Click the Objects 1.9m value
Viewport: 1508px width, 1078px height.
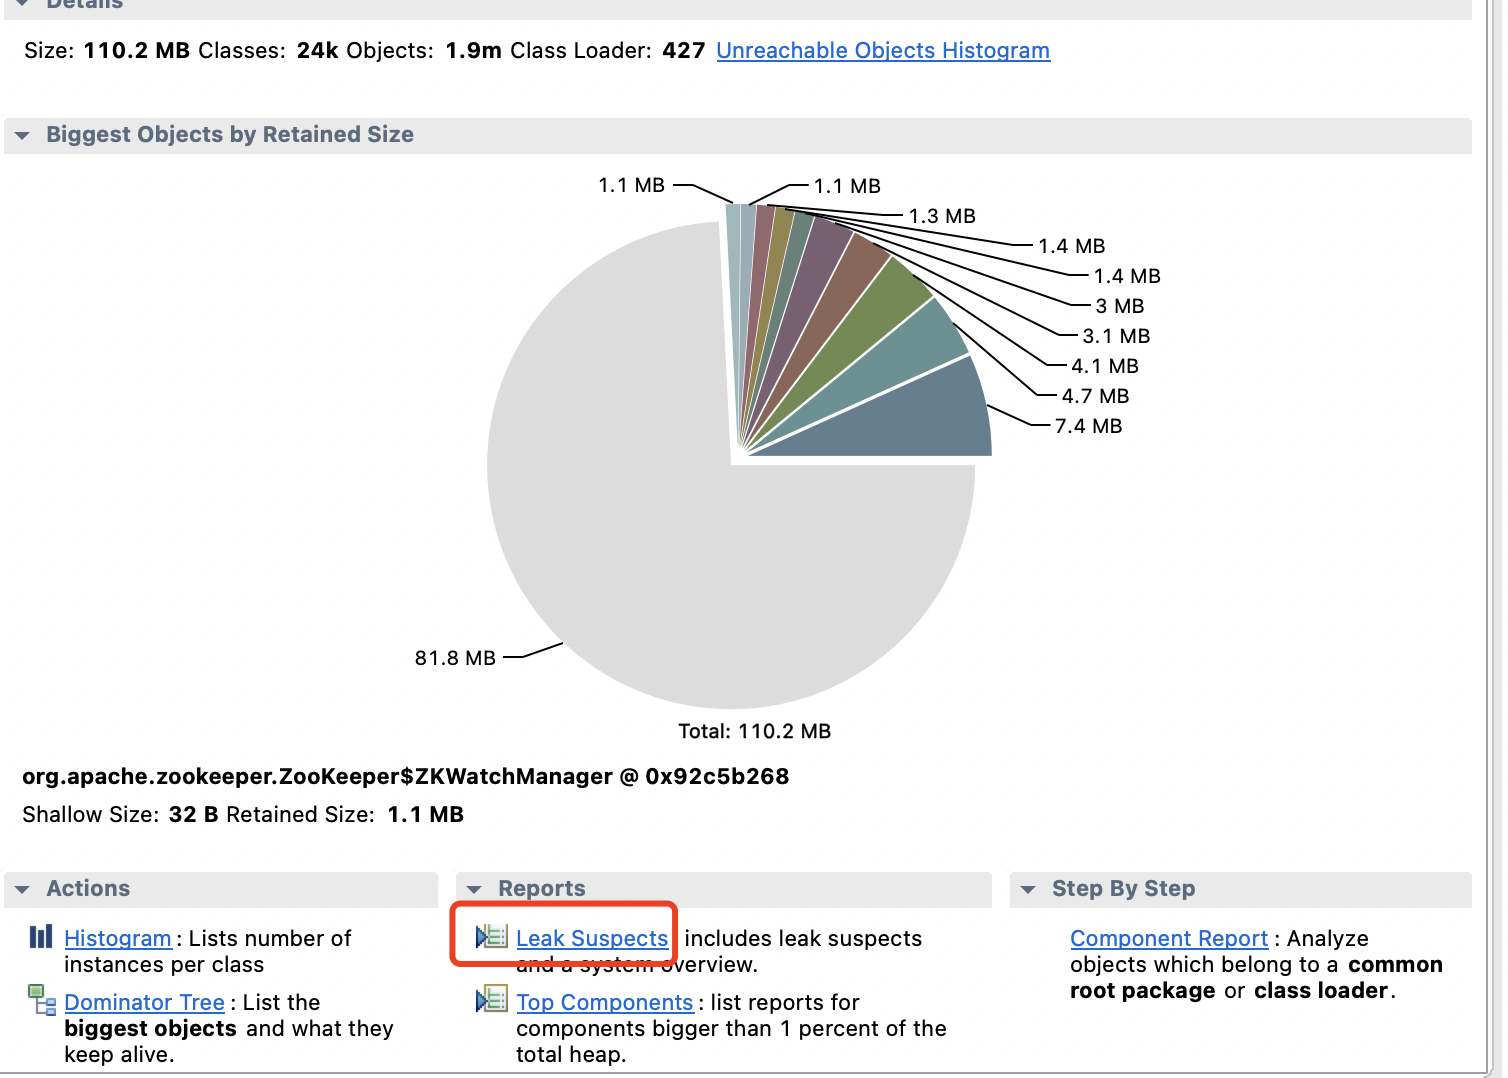[x=473, y=50]
